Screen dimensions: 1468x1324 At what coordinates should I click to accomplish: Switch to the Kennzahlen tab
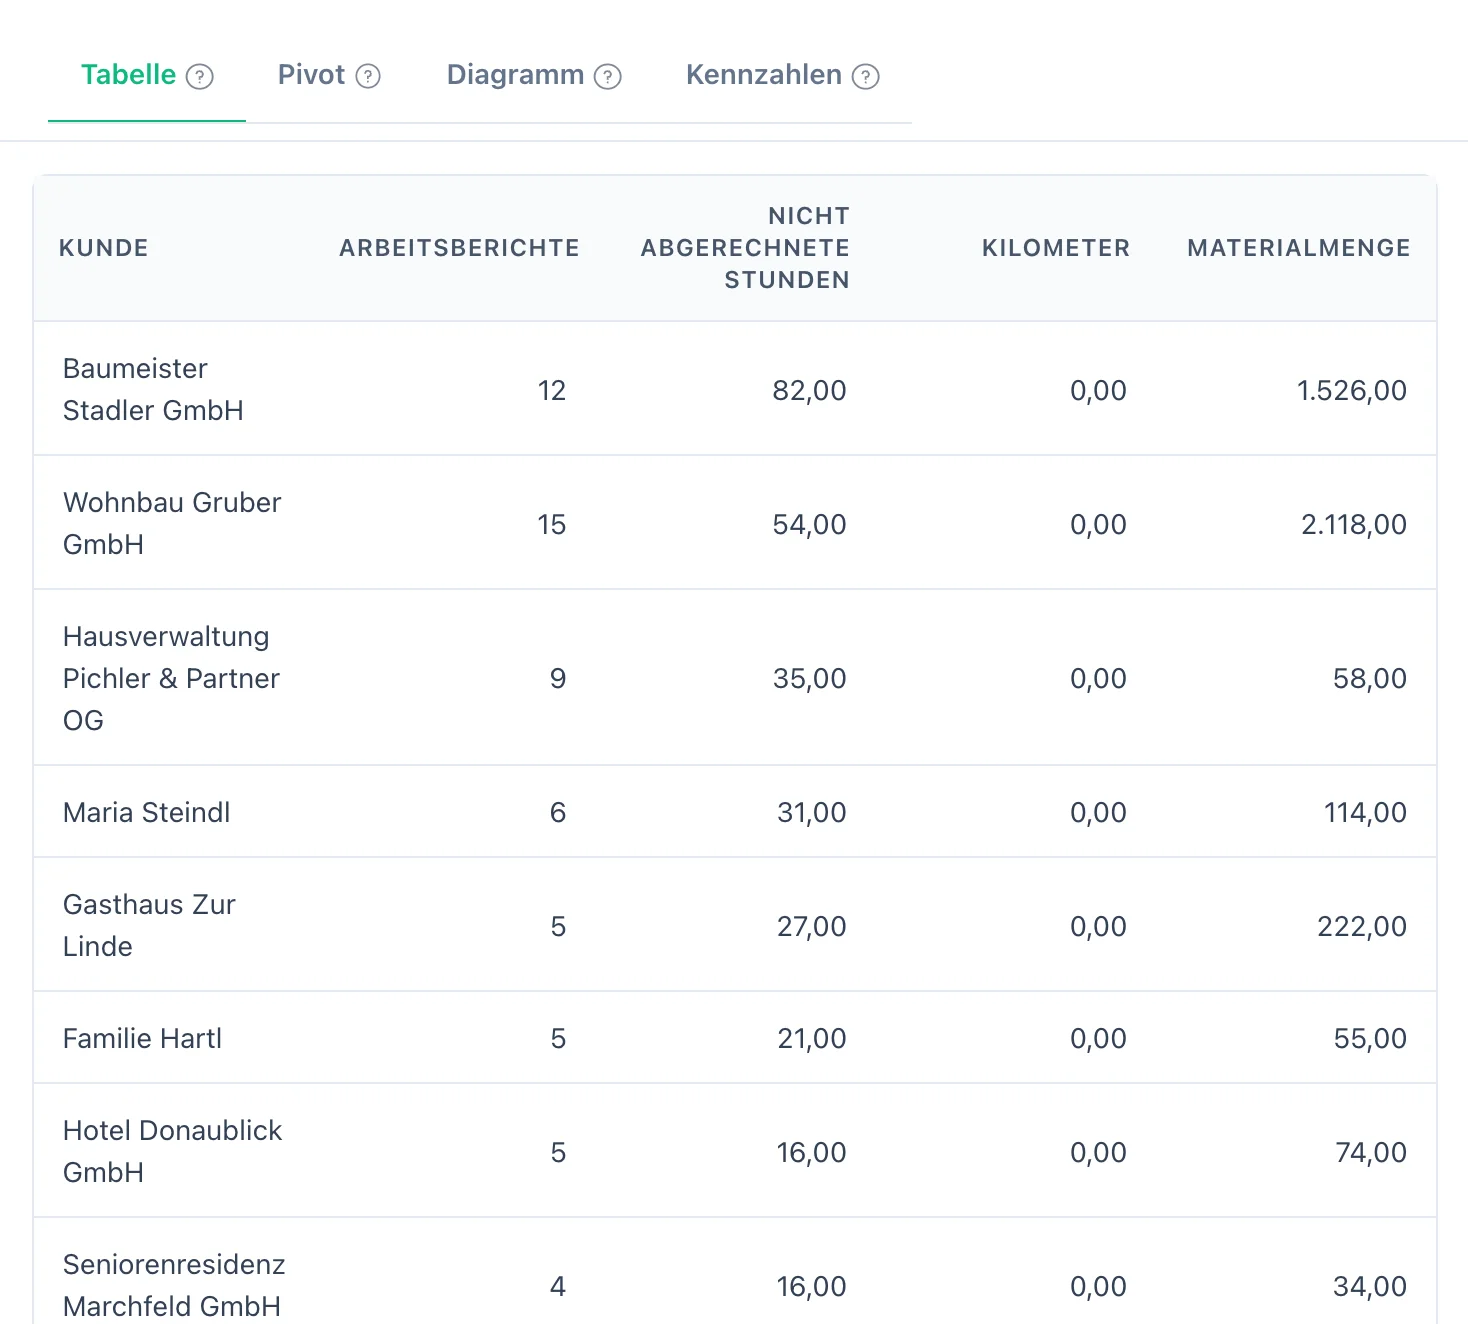[x=764, y=75]
